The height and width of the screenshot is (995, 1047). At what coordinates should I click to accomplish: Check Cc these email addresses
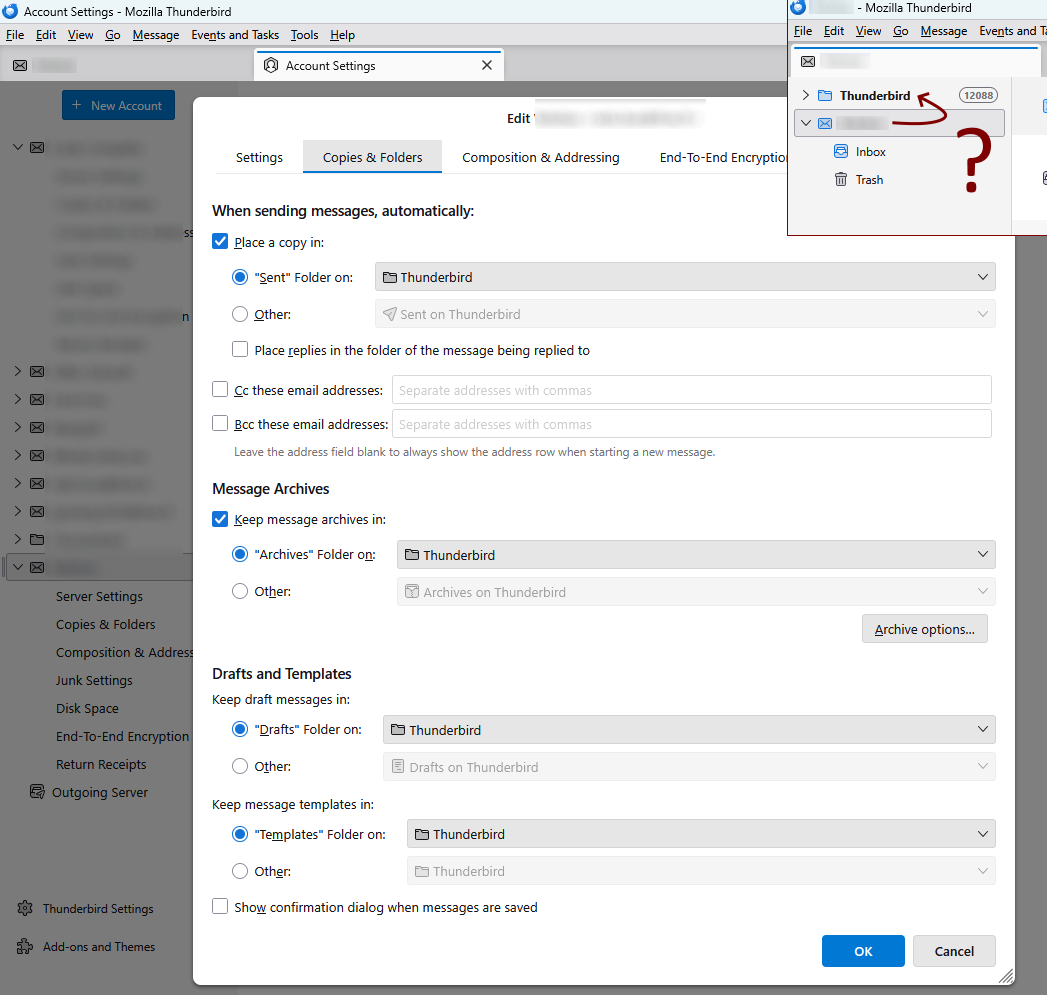[220, 389]
